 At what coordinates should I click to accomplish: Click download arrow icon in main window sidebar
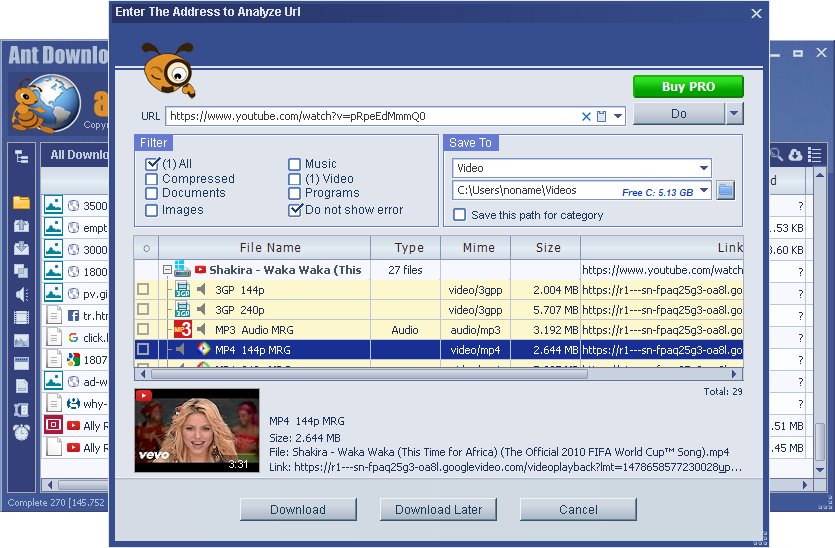(21, 248)
